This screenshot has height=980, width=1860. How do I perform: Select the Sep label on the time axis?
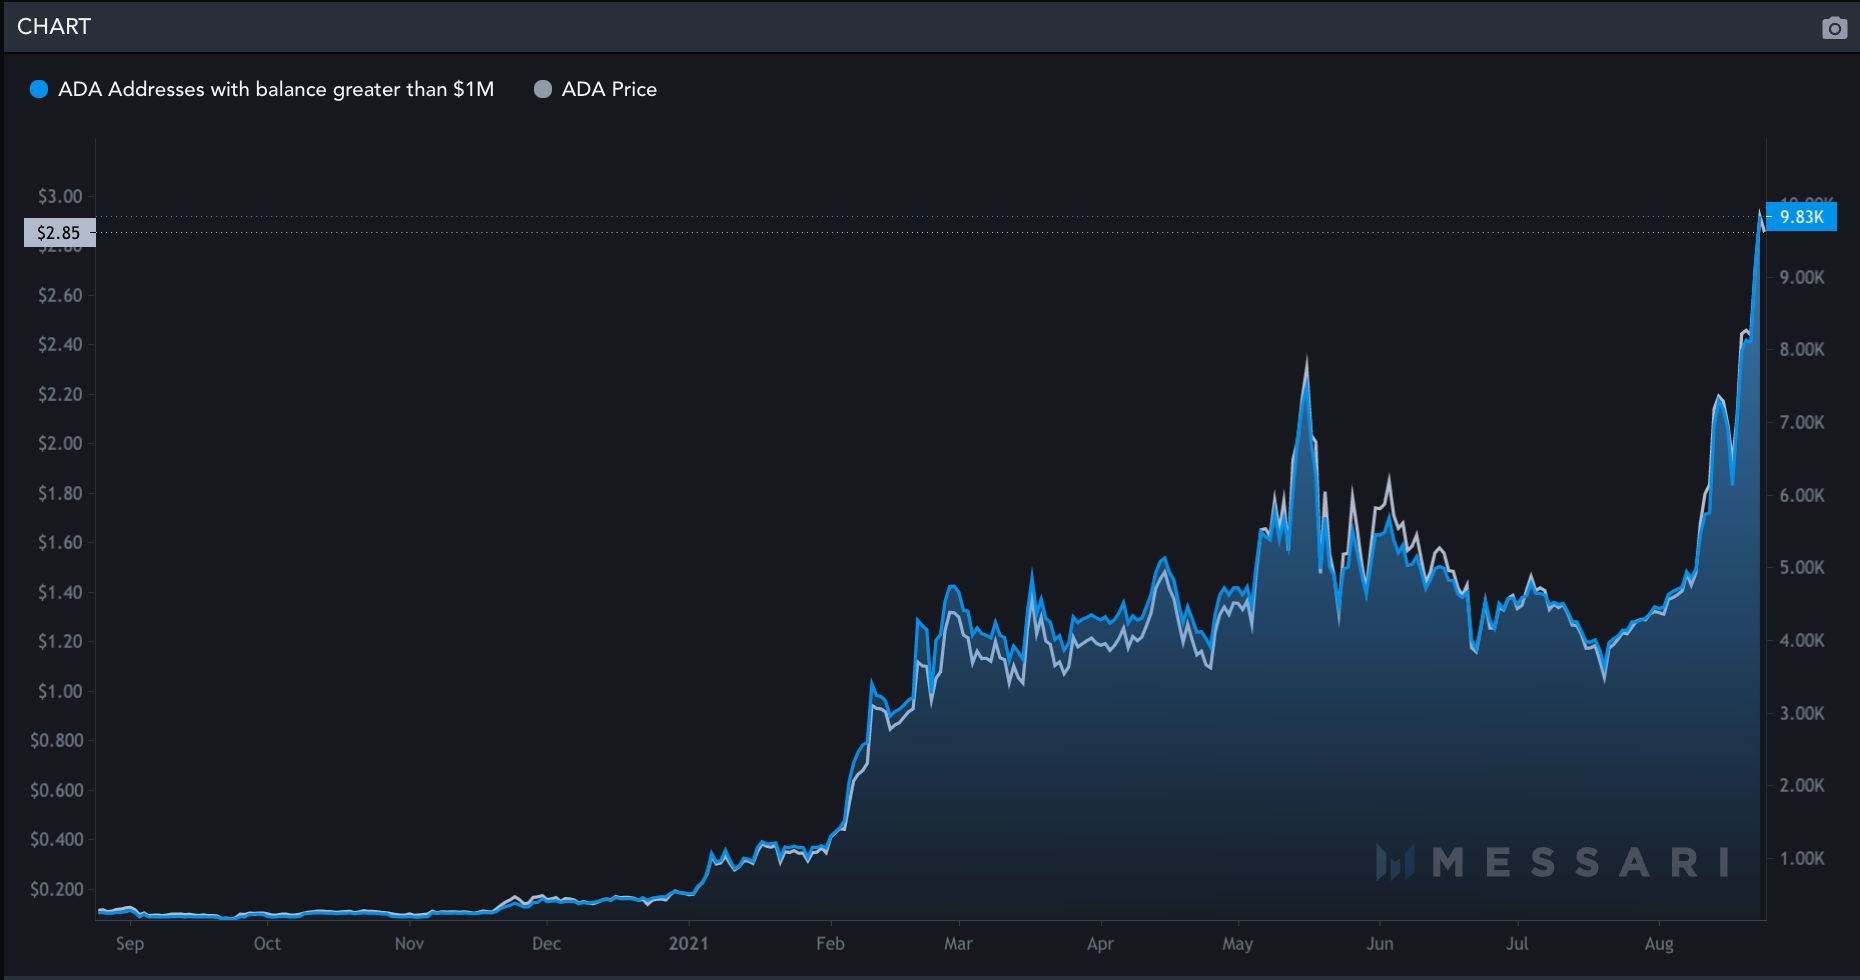130,943
